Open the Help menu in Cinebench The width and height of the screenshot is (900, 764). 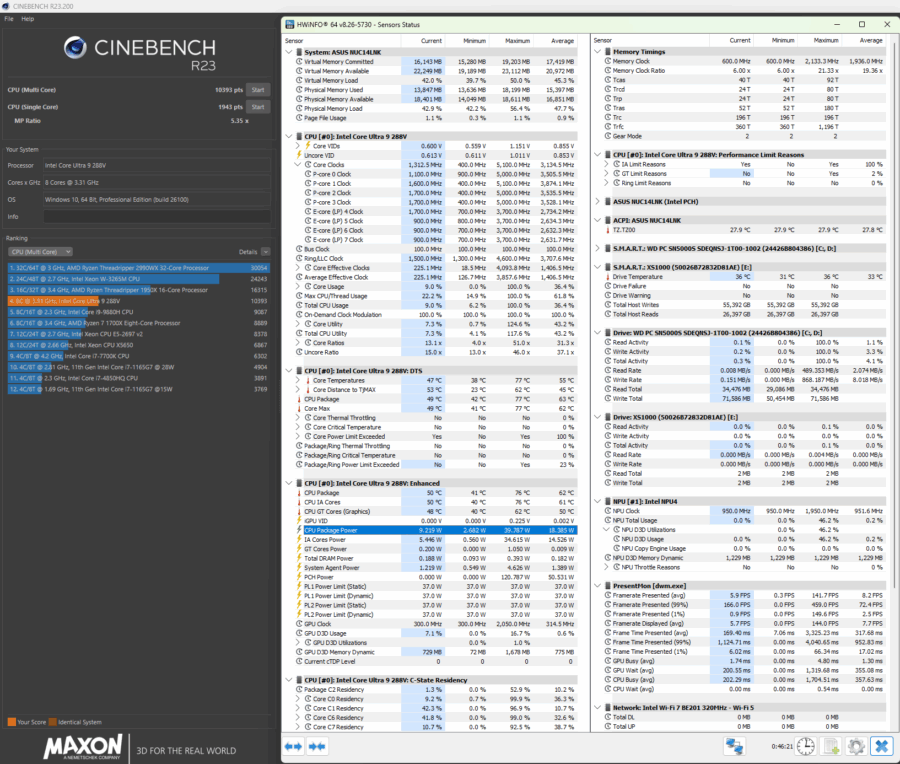tap(28, 19)
